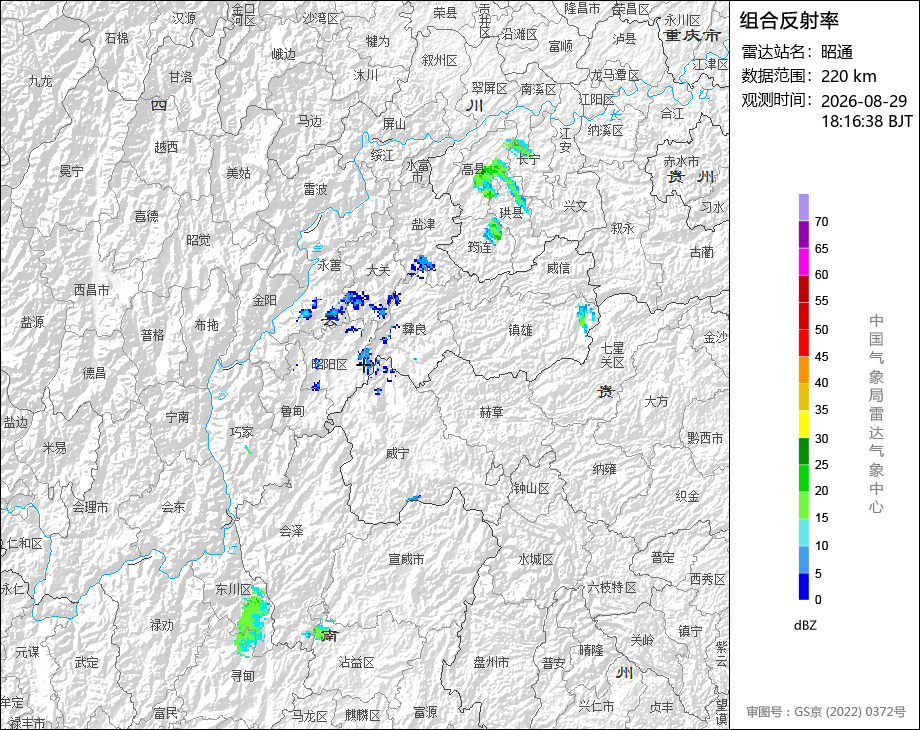Select the dark blue 0 dBZ legend color
Screen dimensions: 920x730
point(804,586)
